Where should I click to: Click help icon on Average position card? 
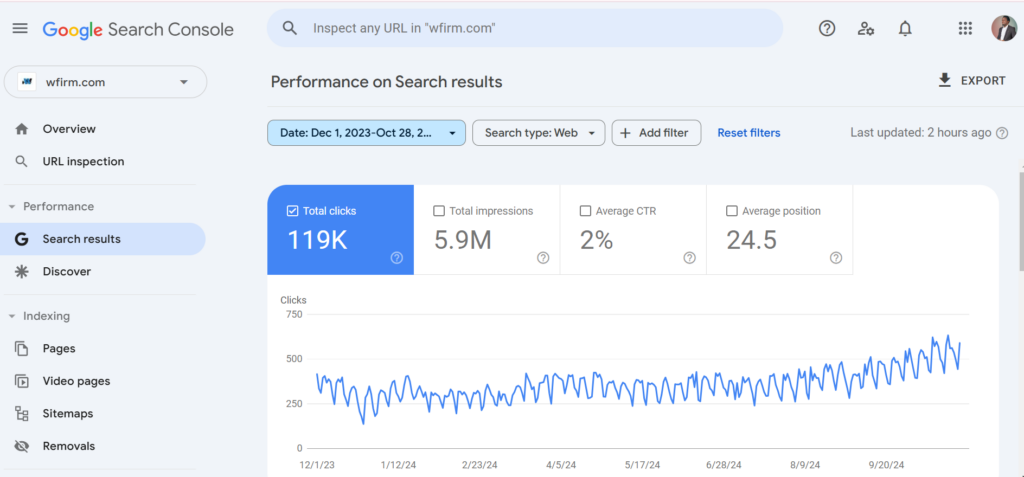pyautogui.click(x=836, y=258)
